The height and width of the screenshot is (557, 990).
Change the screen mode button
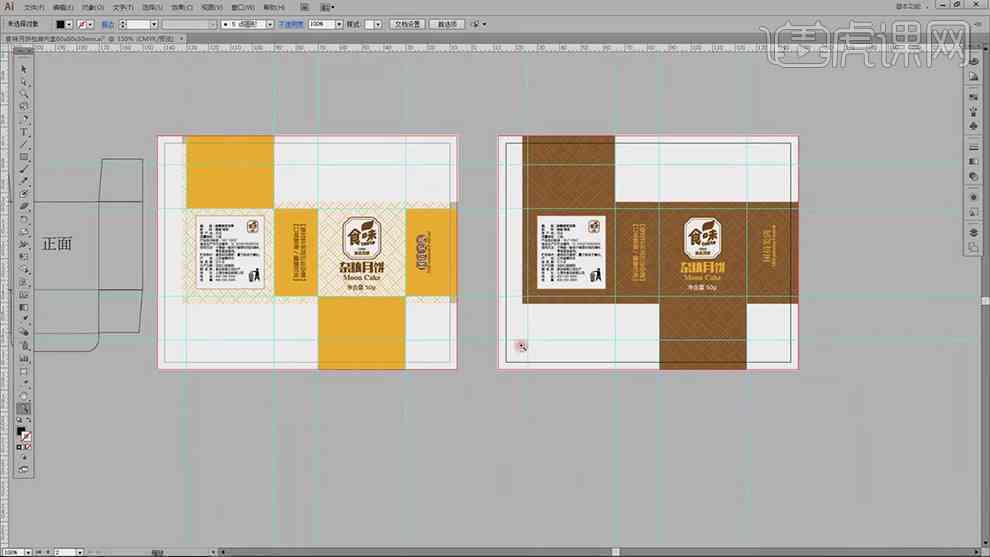tap(24, 469)
